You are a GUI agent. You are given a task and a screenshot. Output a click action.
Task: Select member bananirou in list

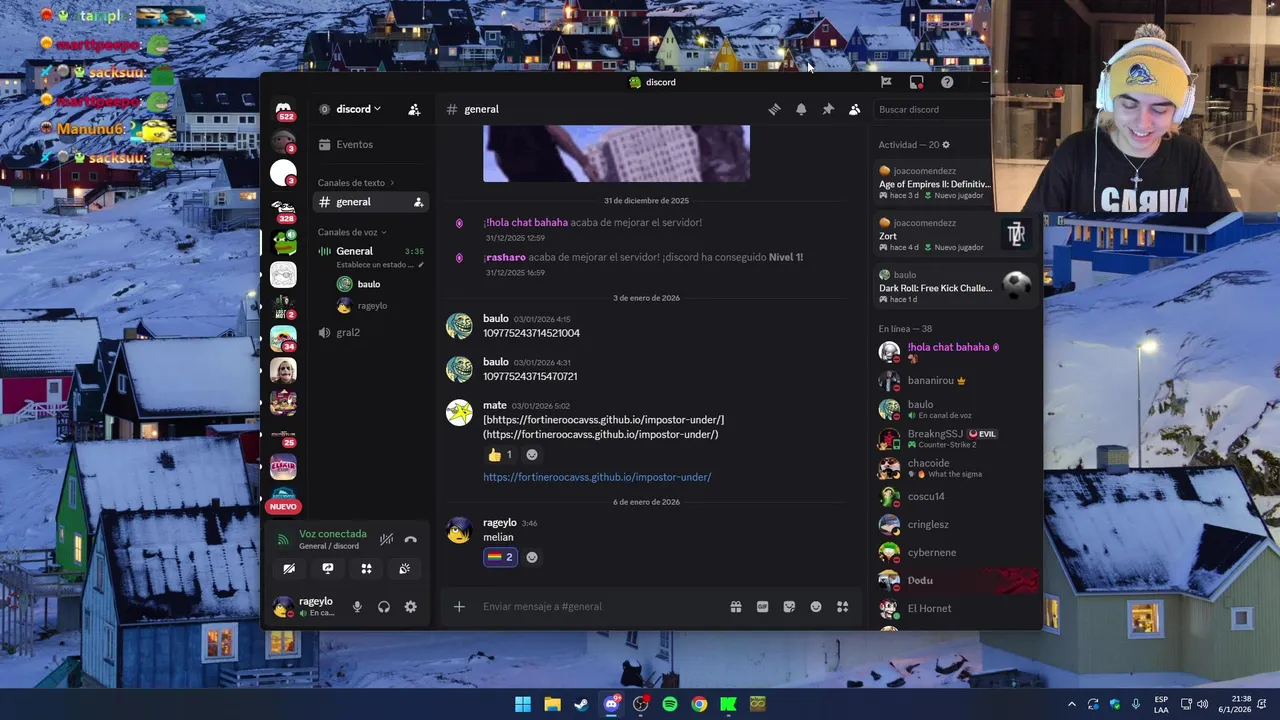tap(954, 380)
